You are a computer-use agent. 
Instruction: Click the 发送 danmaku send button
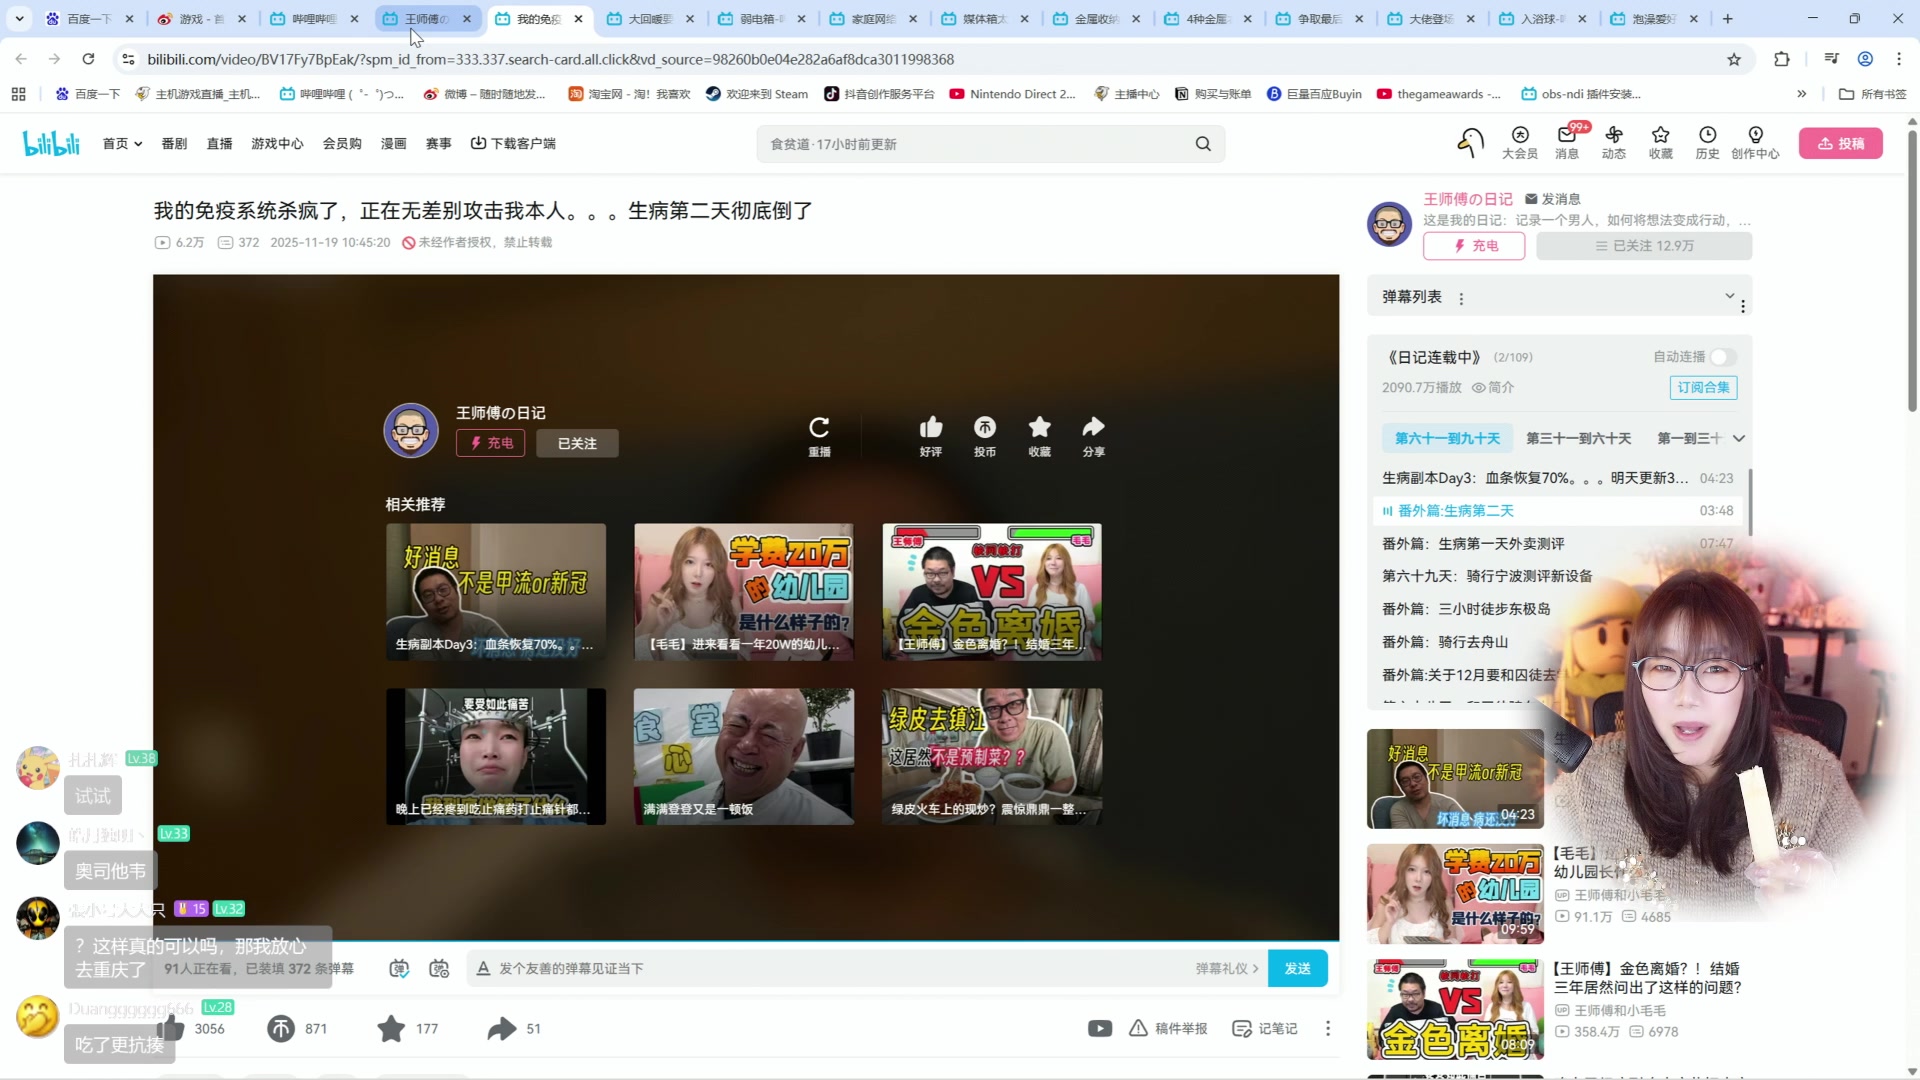[1297, 968]
